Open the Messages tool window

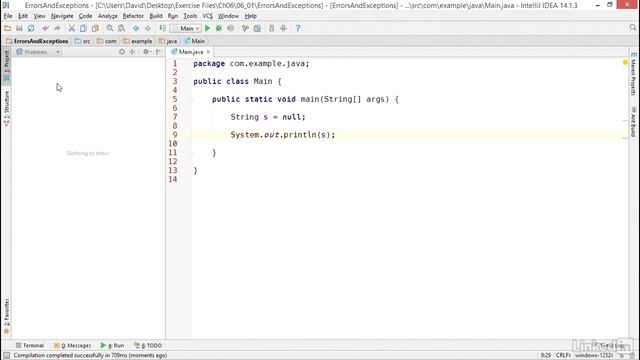pyautogui.click(x=73, y=345)
